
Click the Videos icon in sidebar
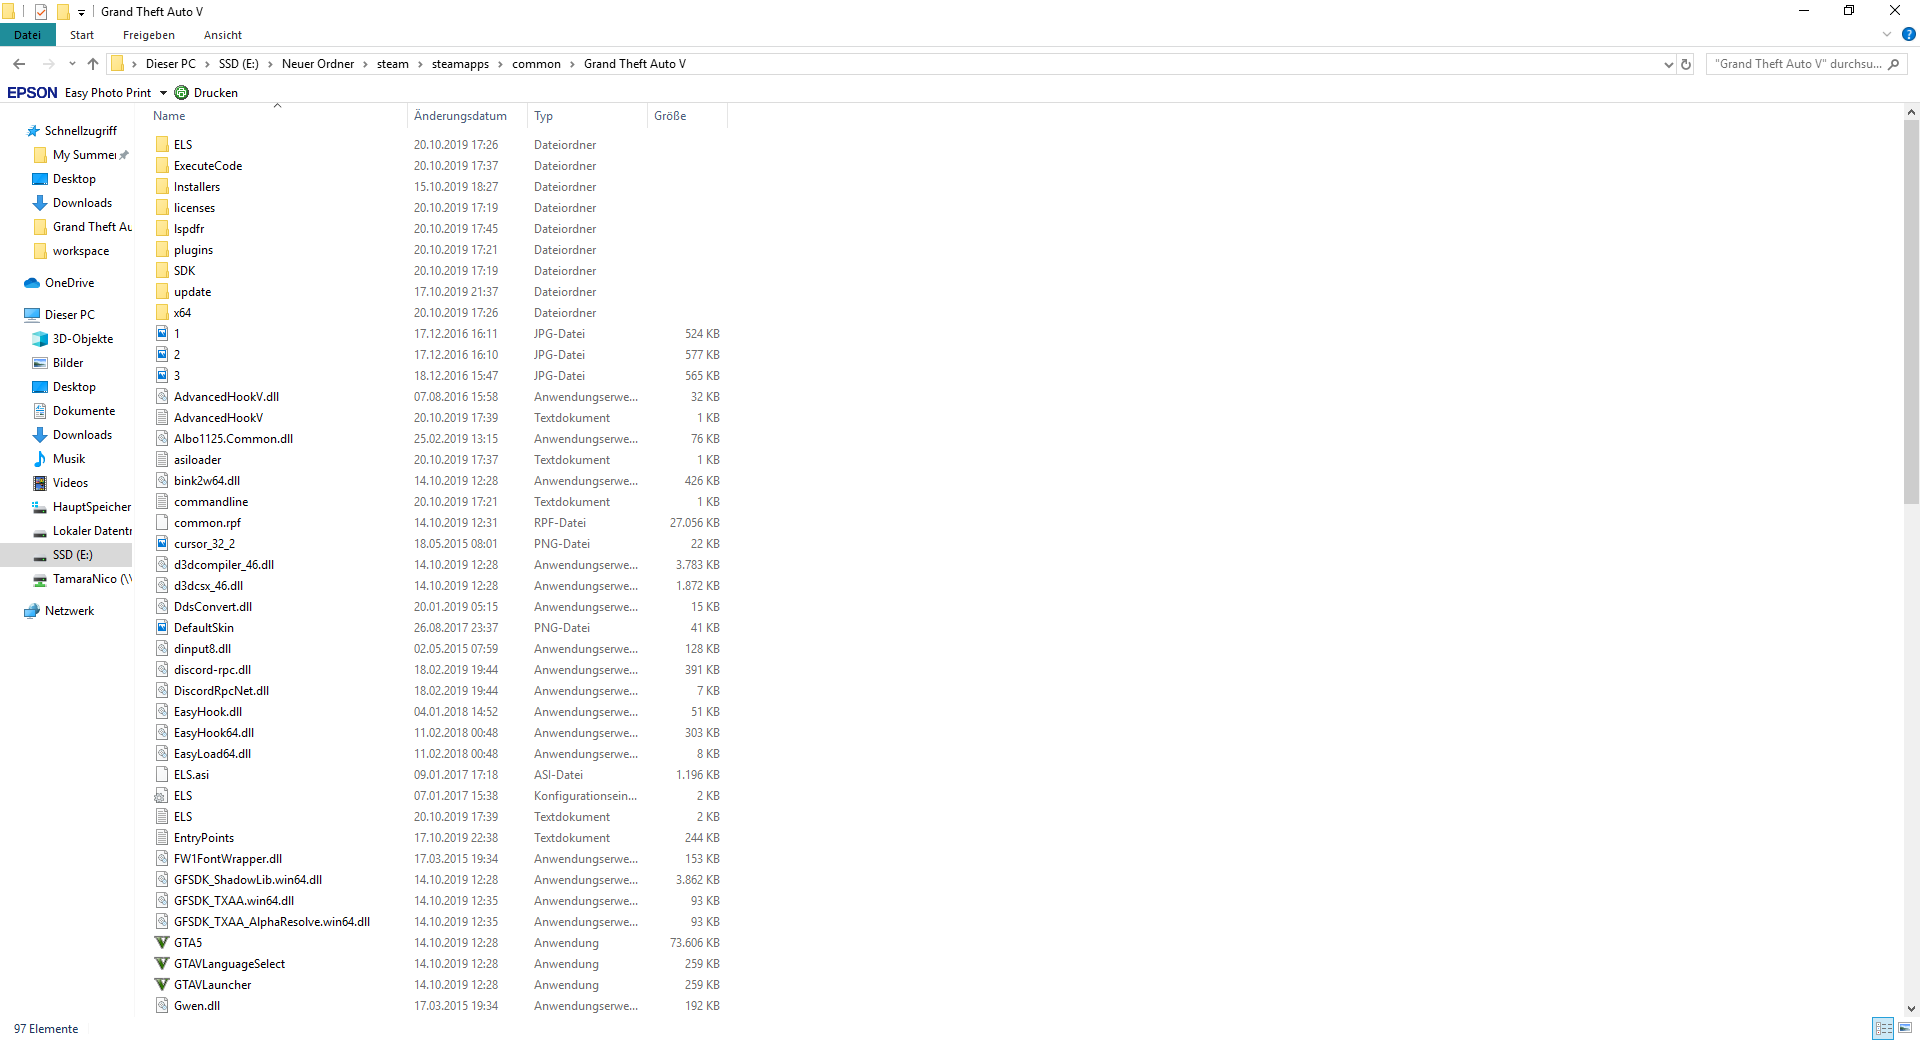point(40,483)
